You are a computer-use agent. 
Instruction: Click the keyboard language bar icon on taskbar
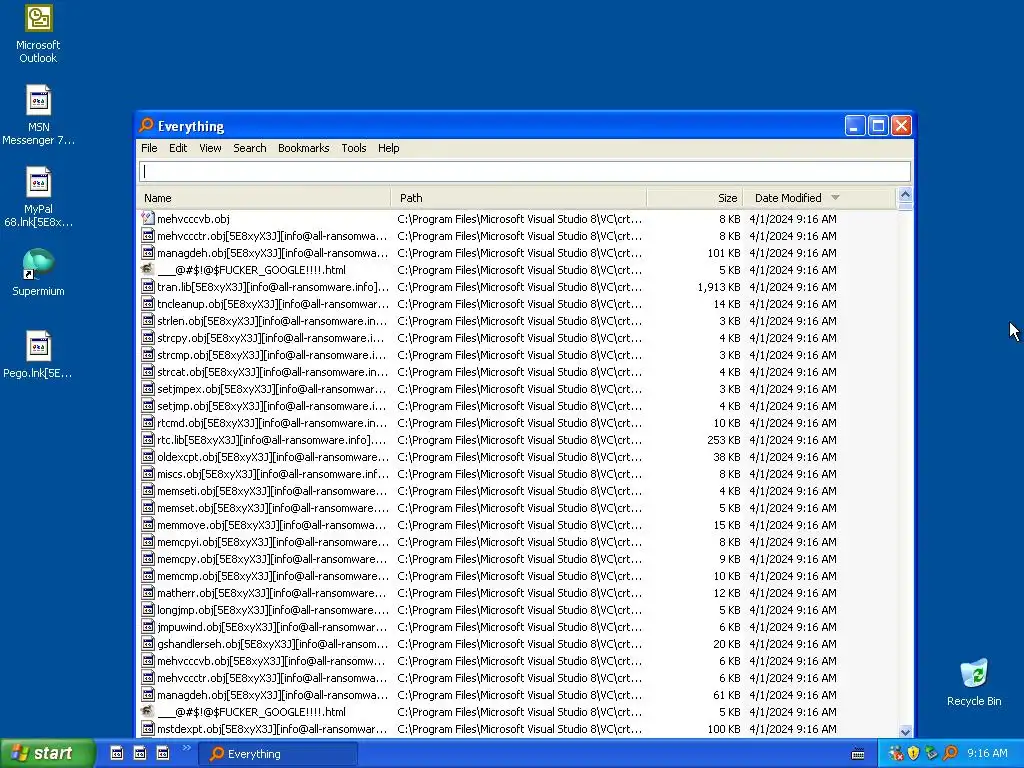point(858,754)
